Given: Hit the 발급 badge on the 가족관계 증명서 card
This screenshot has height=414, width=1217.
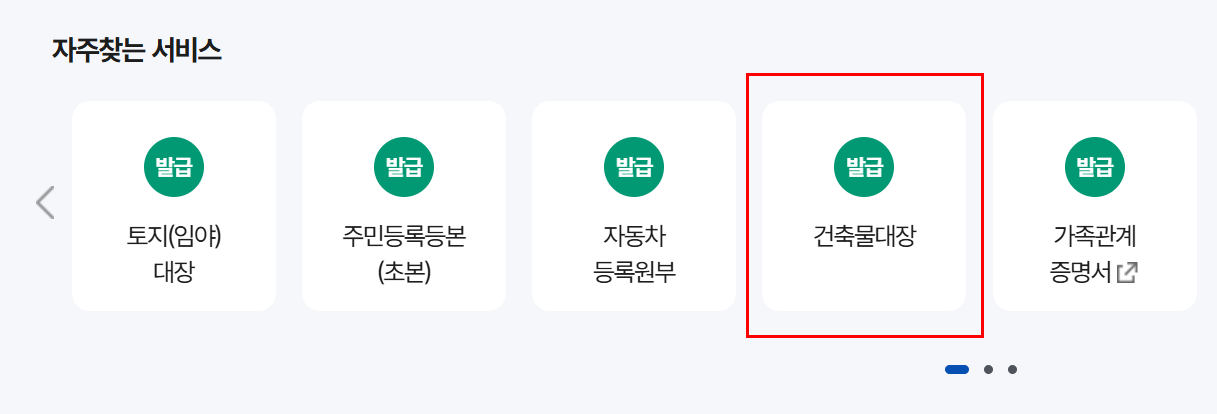Looking at the screenshot, I should click(1094, 166).
